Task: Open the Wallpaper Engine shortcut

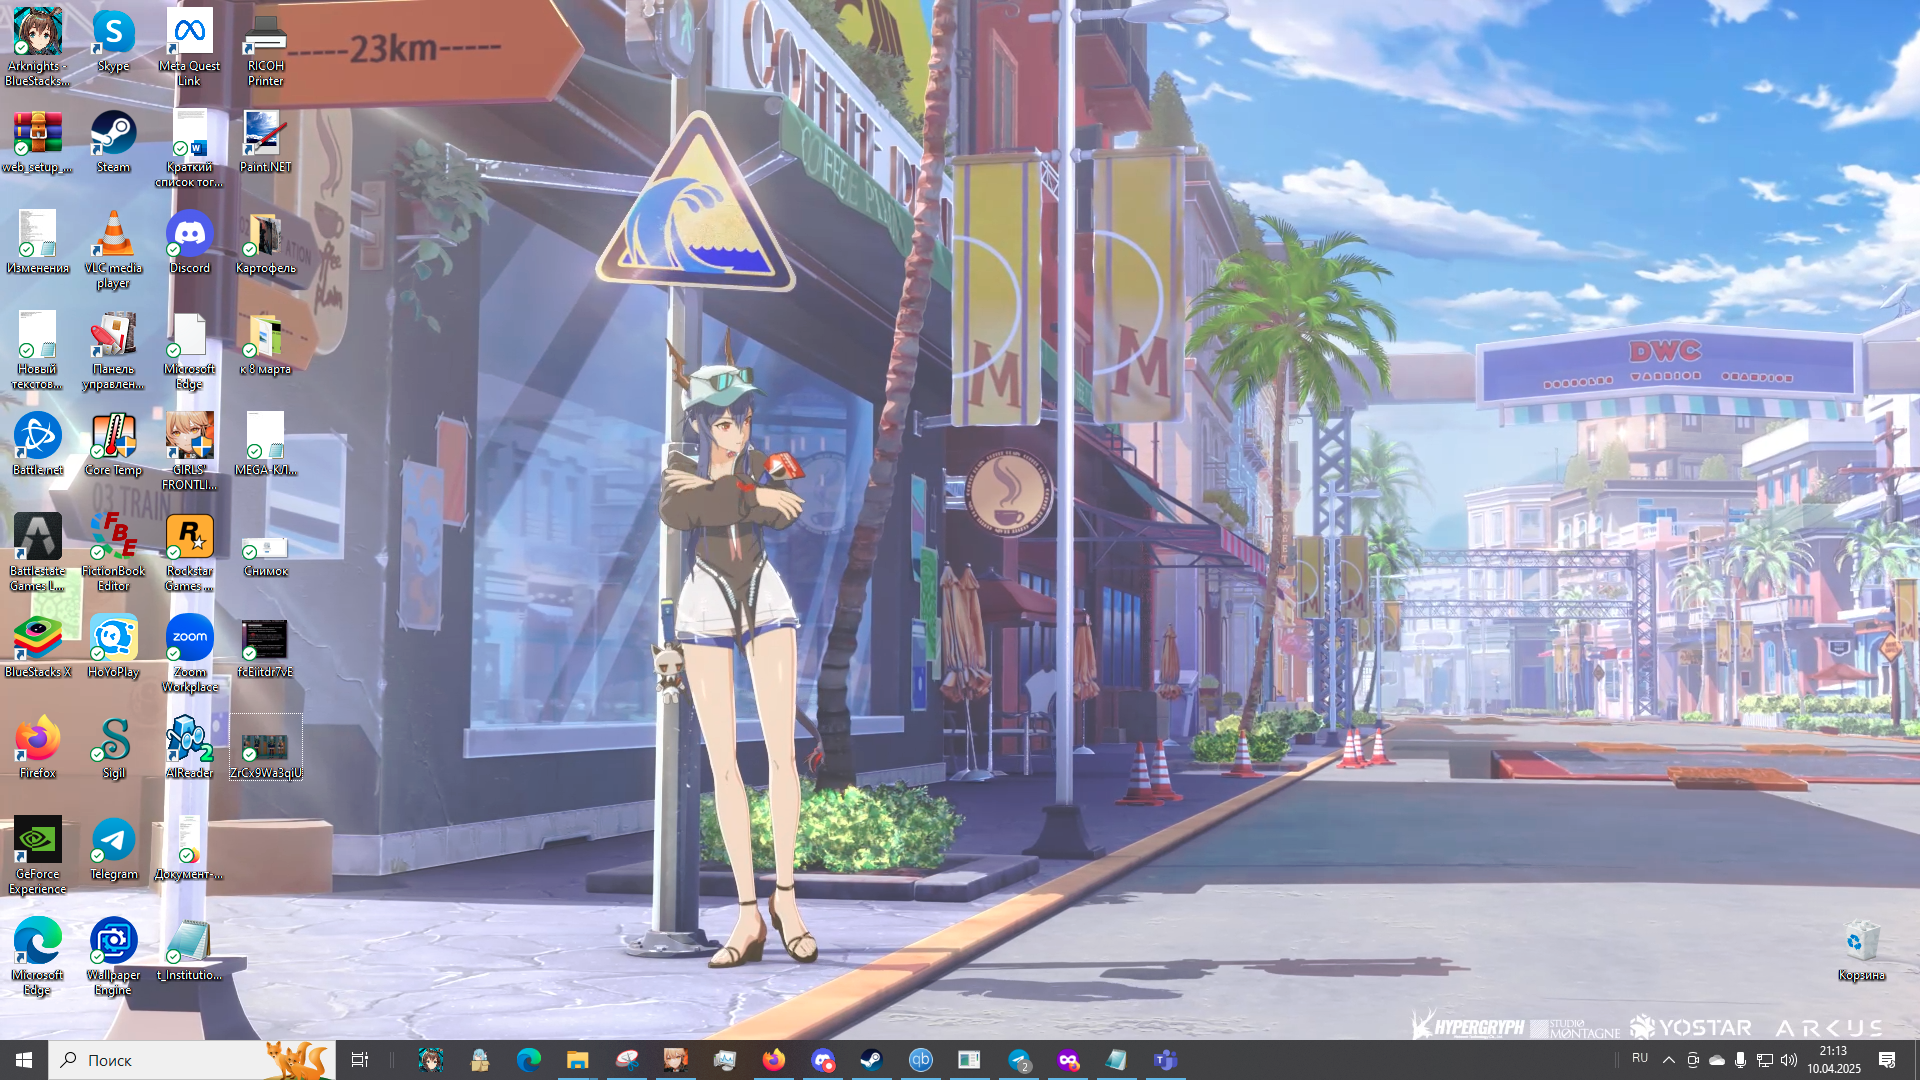Action: [x=114, y=956]
